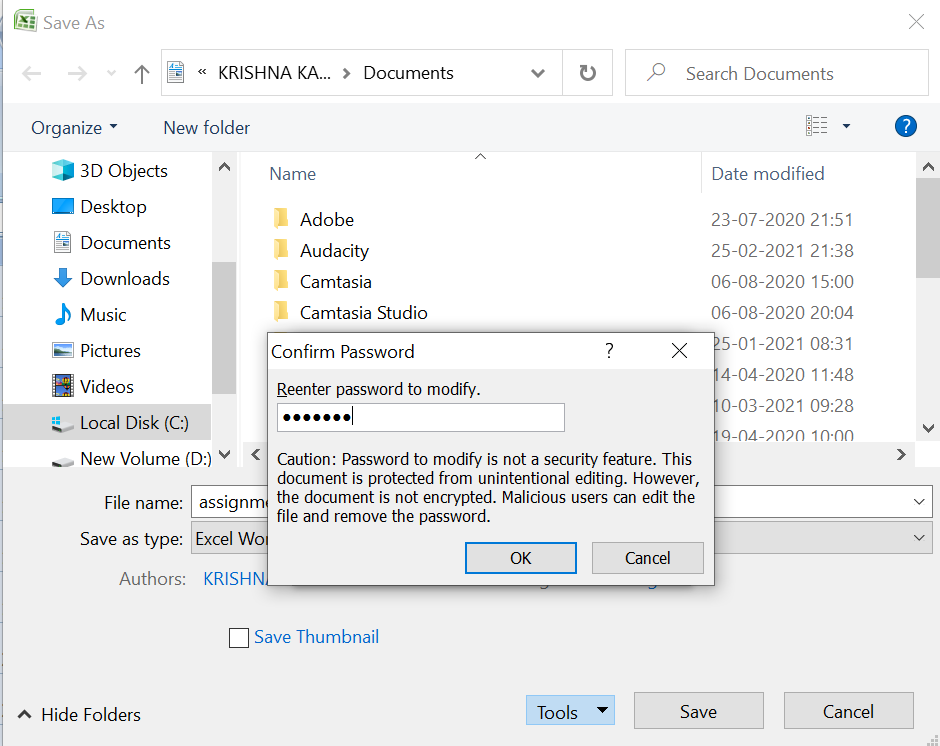
Task: Click the Refresh icon beside address bar
Action: (x=588, y=73)
